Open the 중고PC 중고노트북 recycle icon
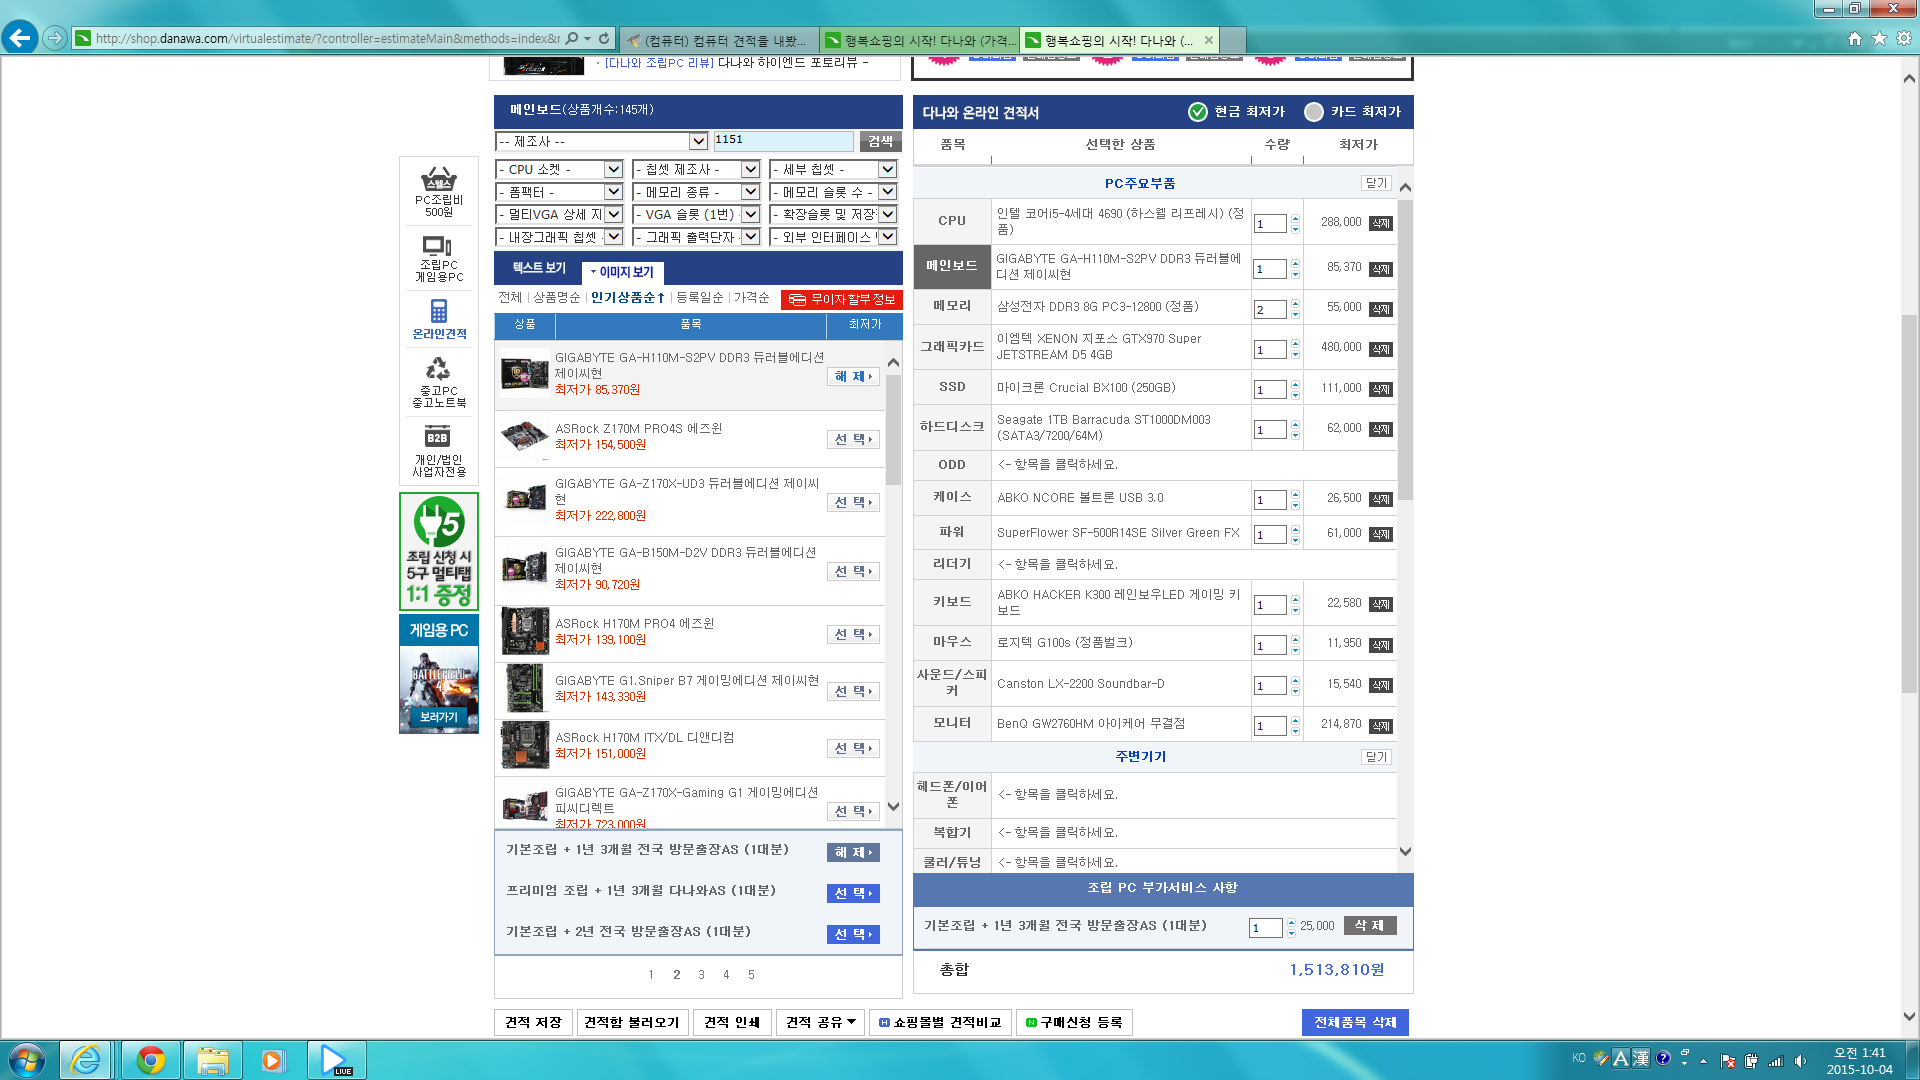Viewport: 1920px width, 1080px height. (x=438, y=369)
